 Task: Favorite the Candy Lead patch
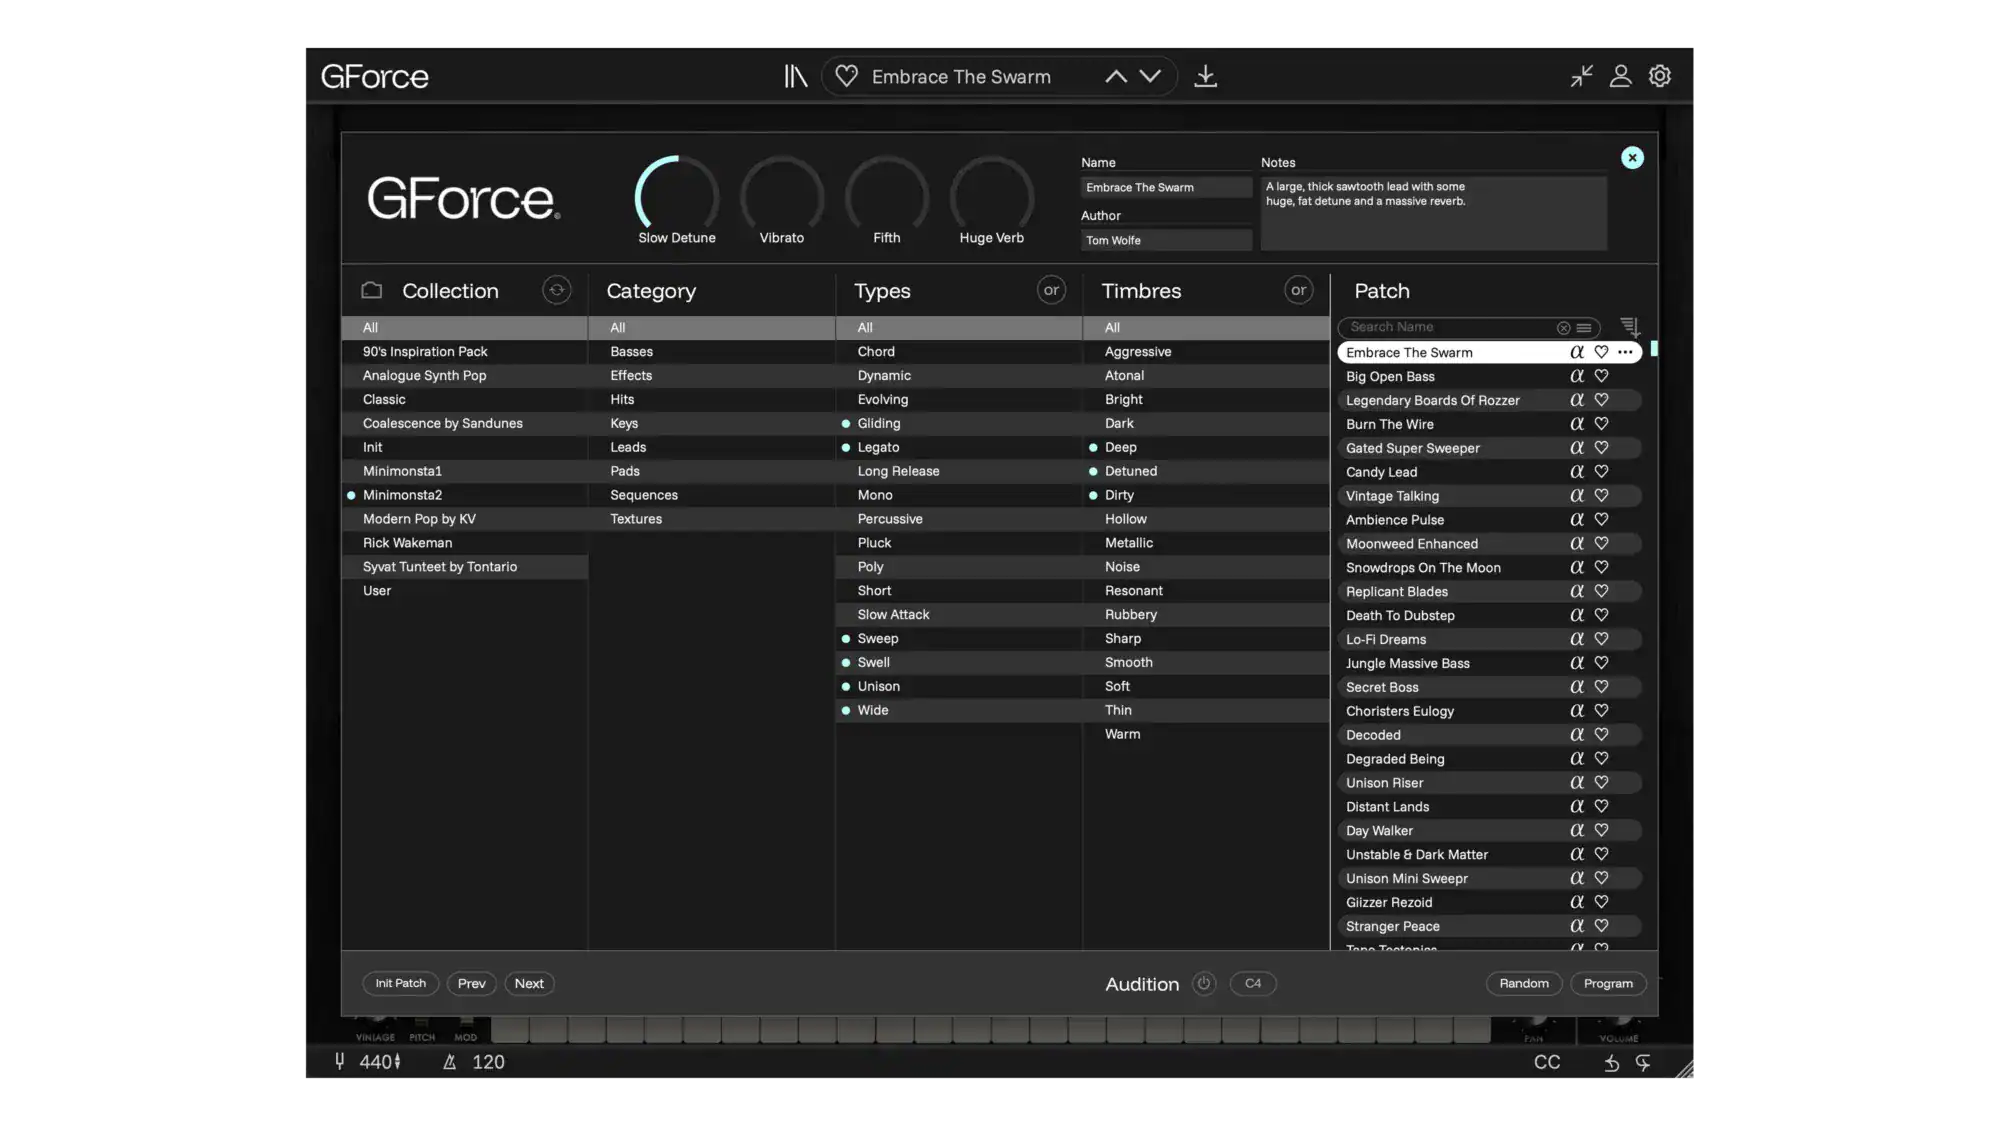tap(1601, 472)
